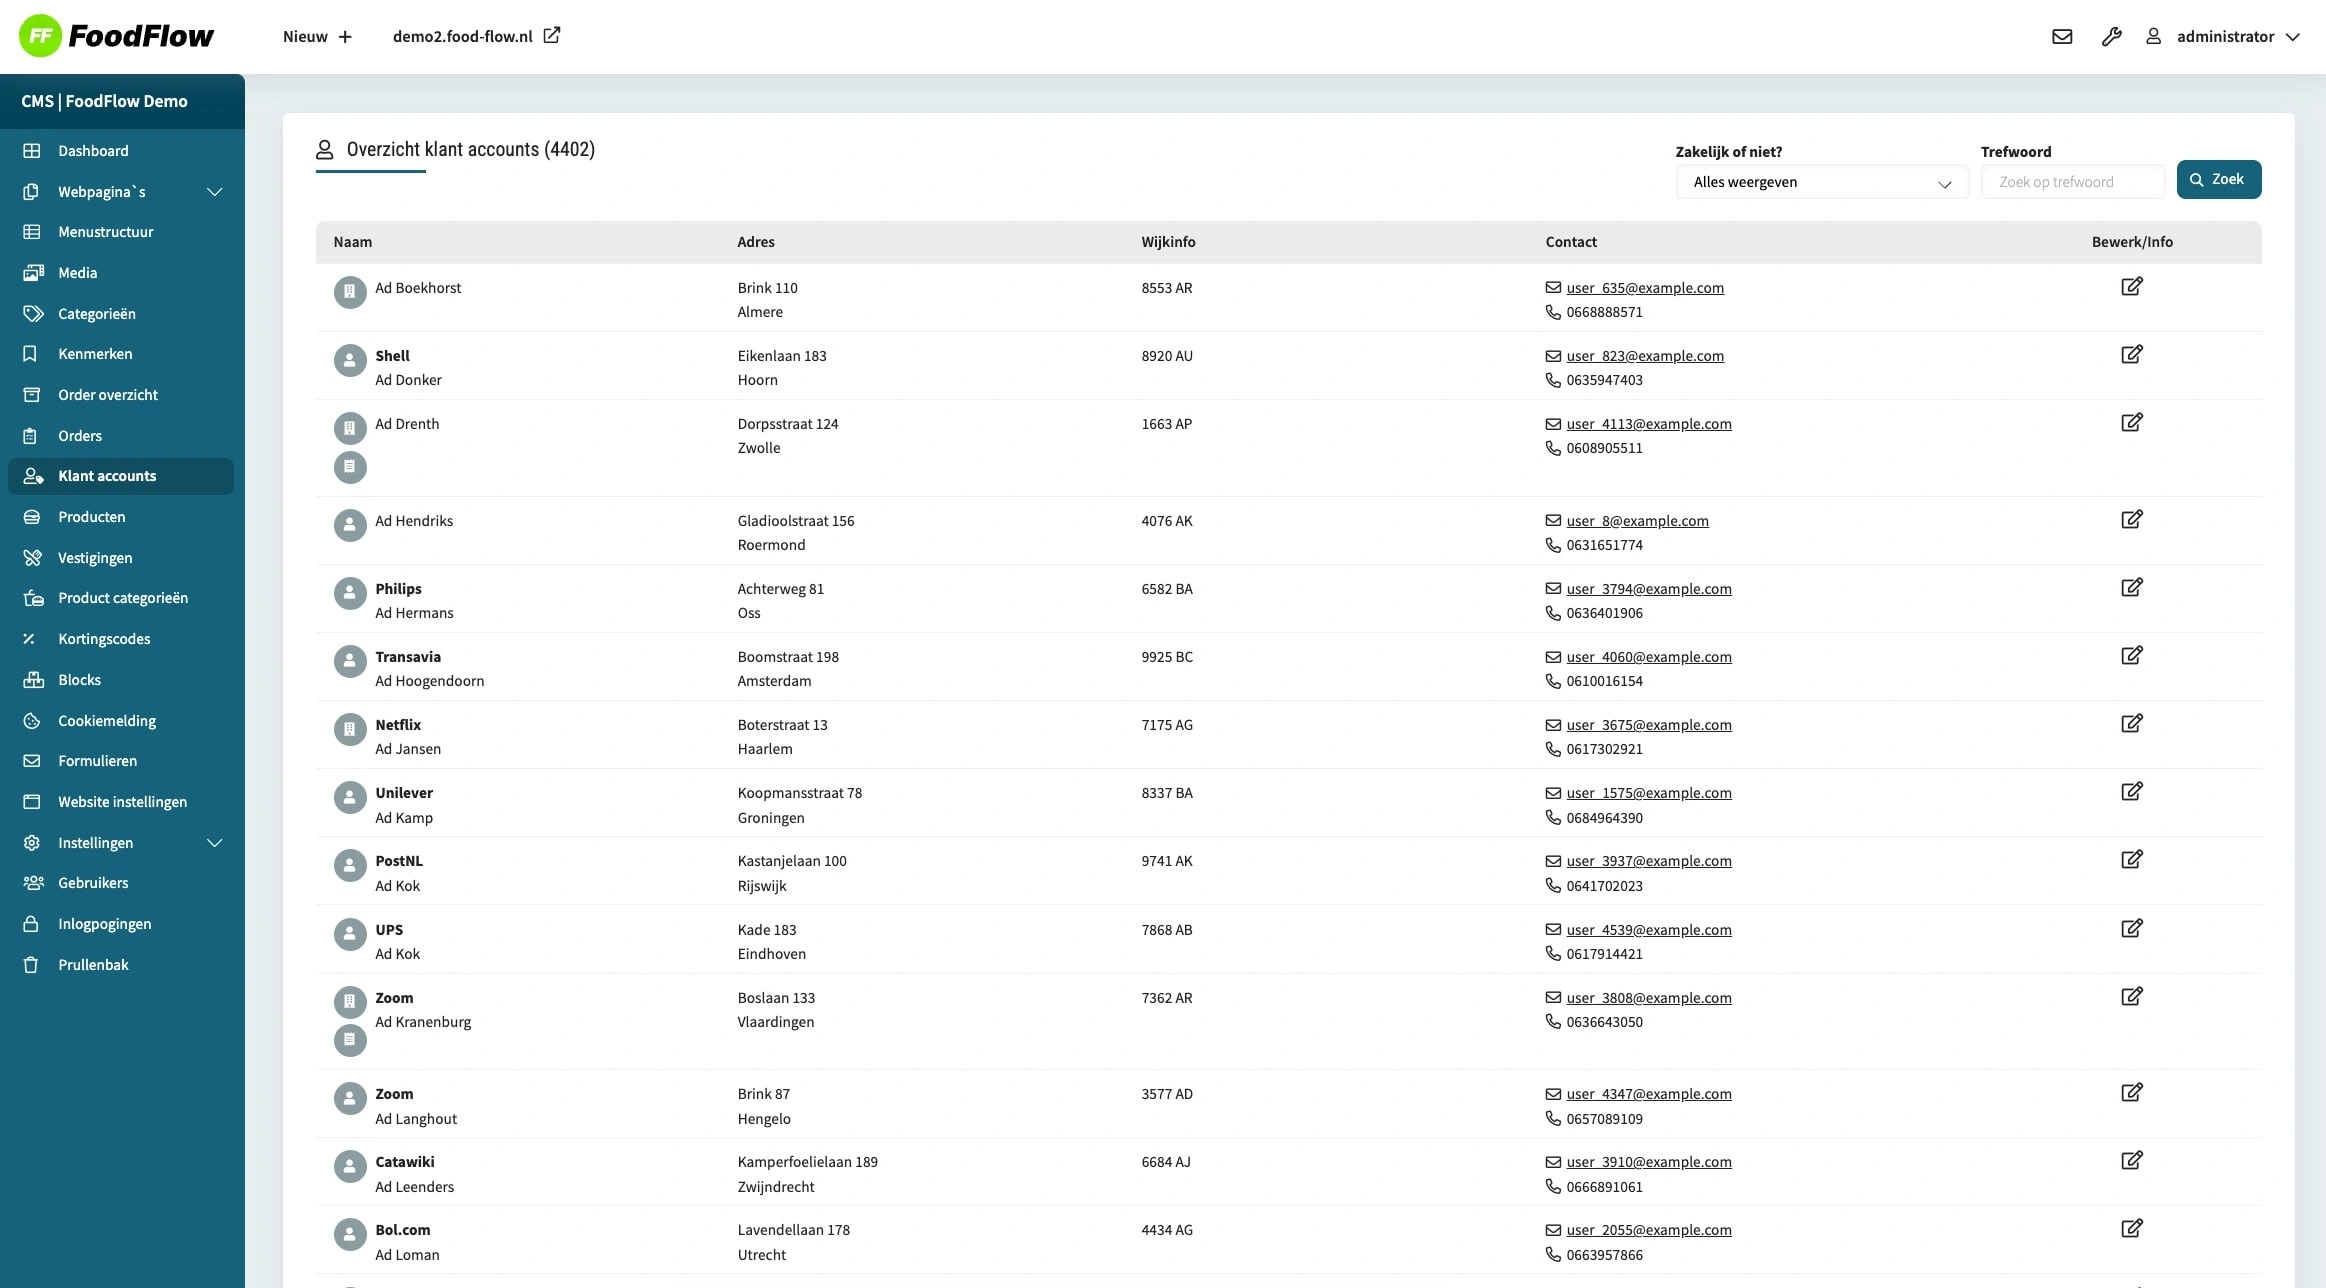The height and width of the screenshot is (1288, 2326).
Task: Click the building avatar icon for Netflix
Action: 349,729
